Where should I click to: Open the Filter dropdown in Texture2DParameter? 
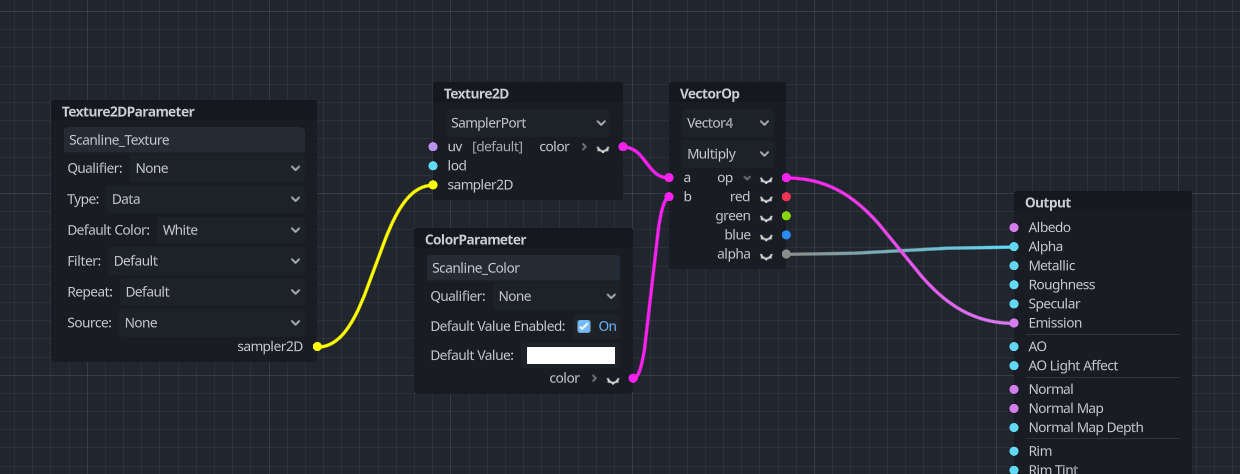click(205, 261)
